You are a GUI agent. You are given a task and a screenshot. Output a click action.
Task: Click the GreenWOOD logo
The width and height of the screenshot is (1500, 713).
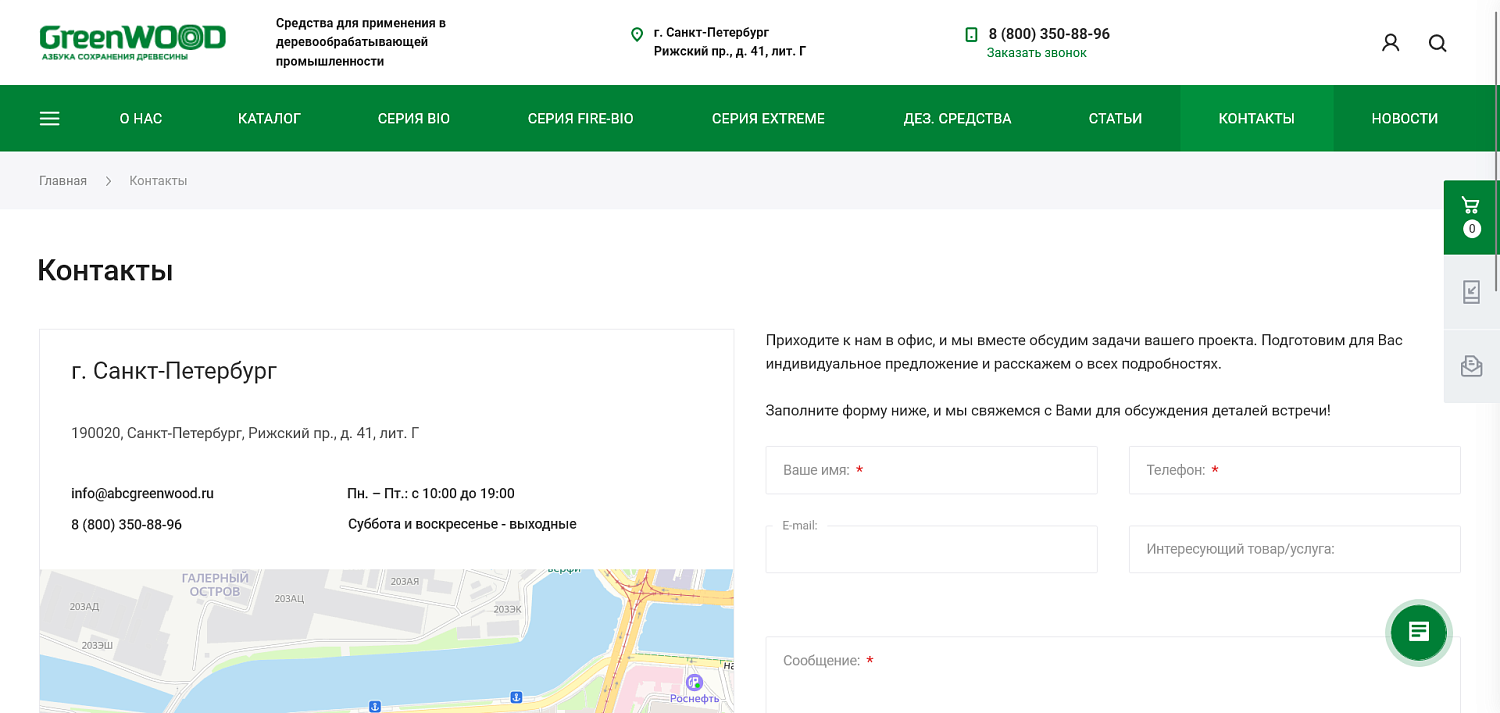coord(132,42)
